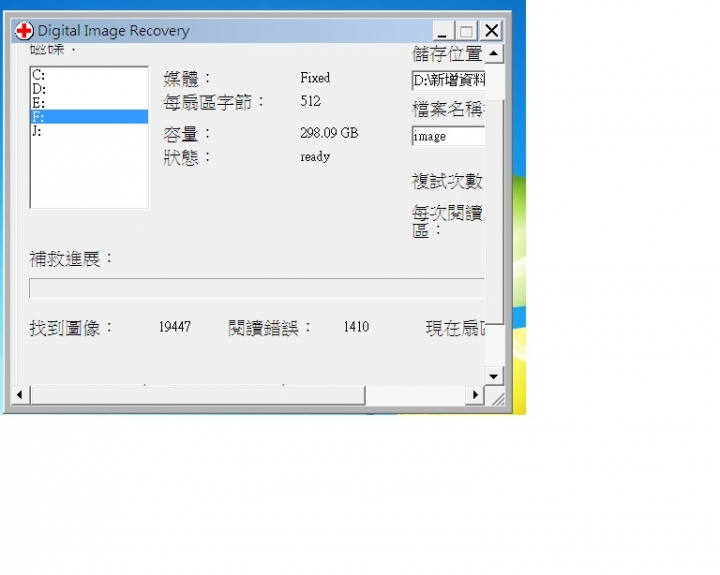Click the 找到圖像 label
This screenshot has width=720, height=575.
(71, 328)
